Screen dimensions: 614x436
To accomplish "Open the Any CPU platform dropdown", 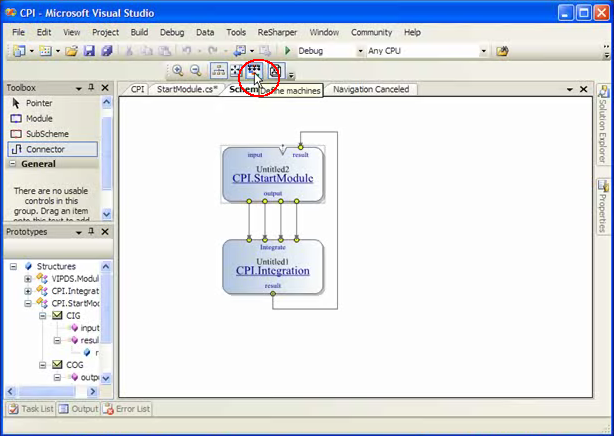I will [484, 51].
